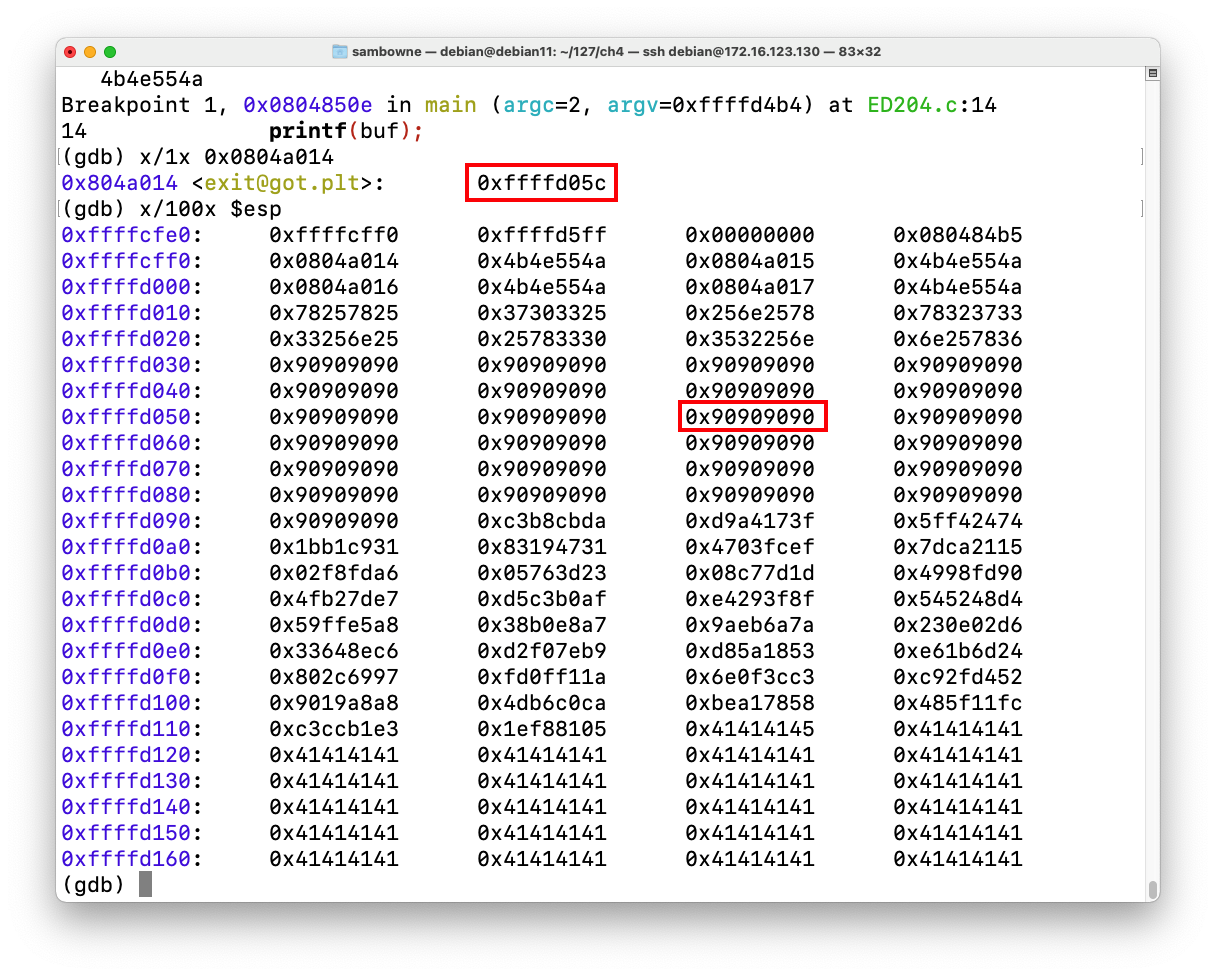1216x976 pixels.
Task: Click the value 0x1bb1c931
Action: click(334, 547)
